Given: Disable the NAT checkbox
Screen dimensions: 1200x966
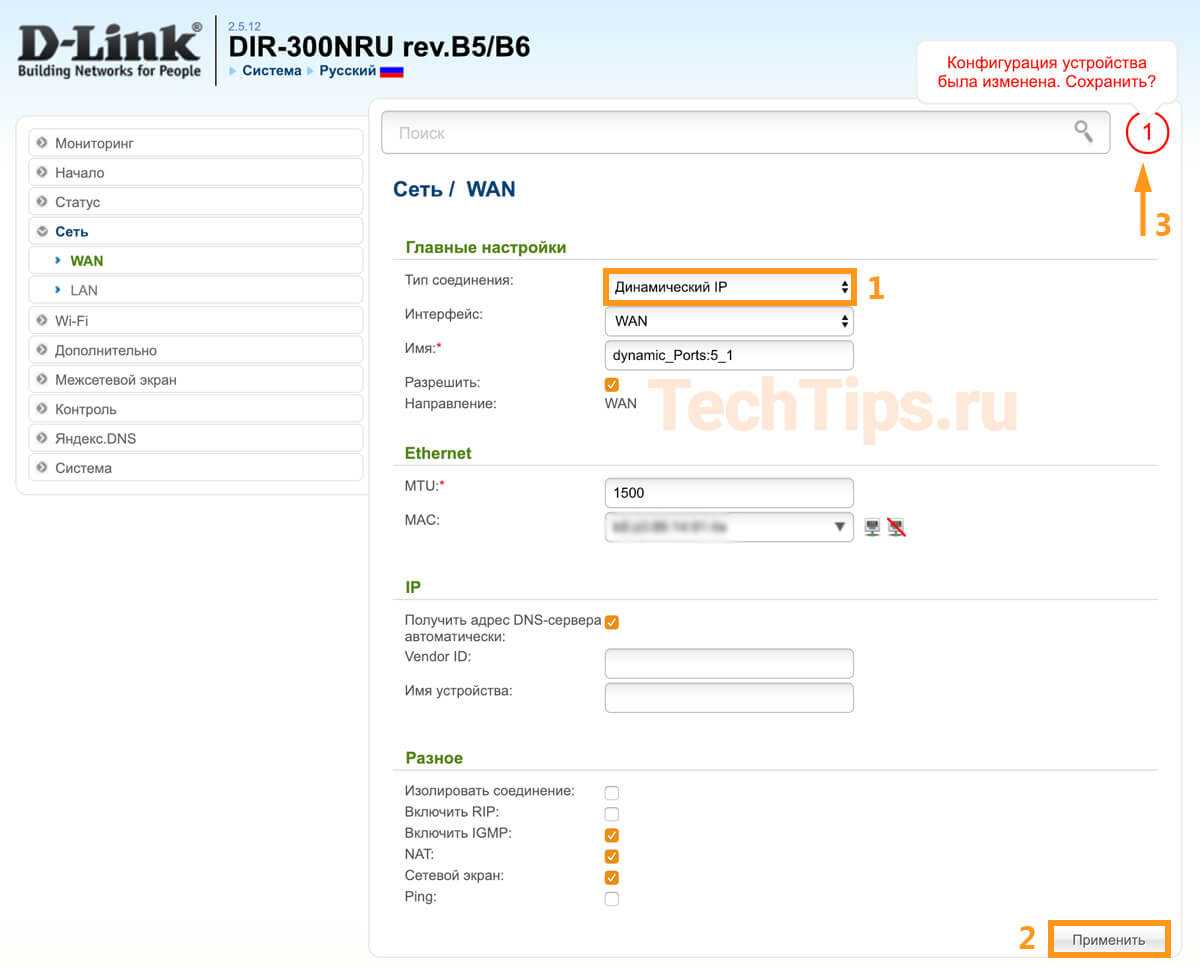Looking at the screenshot, I should [x=612, y=856].
